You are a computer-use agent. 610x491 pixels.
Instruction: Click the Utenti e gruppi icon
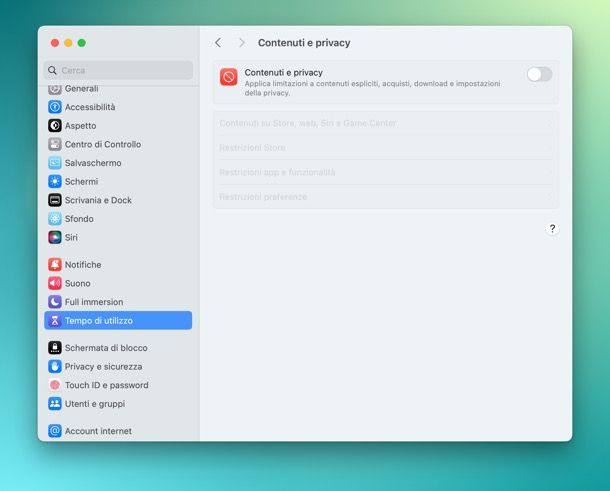click(x=55, y=404)
